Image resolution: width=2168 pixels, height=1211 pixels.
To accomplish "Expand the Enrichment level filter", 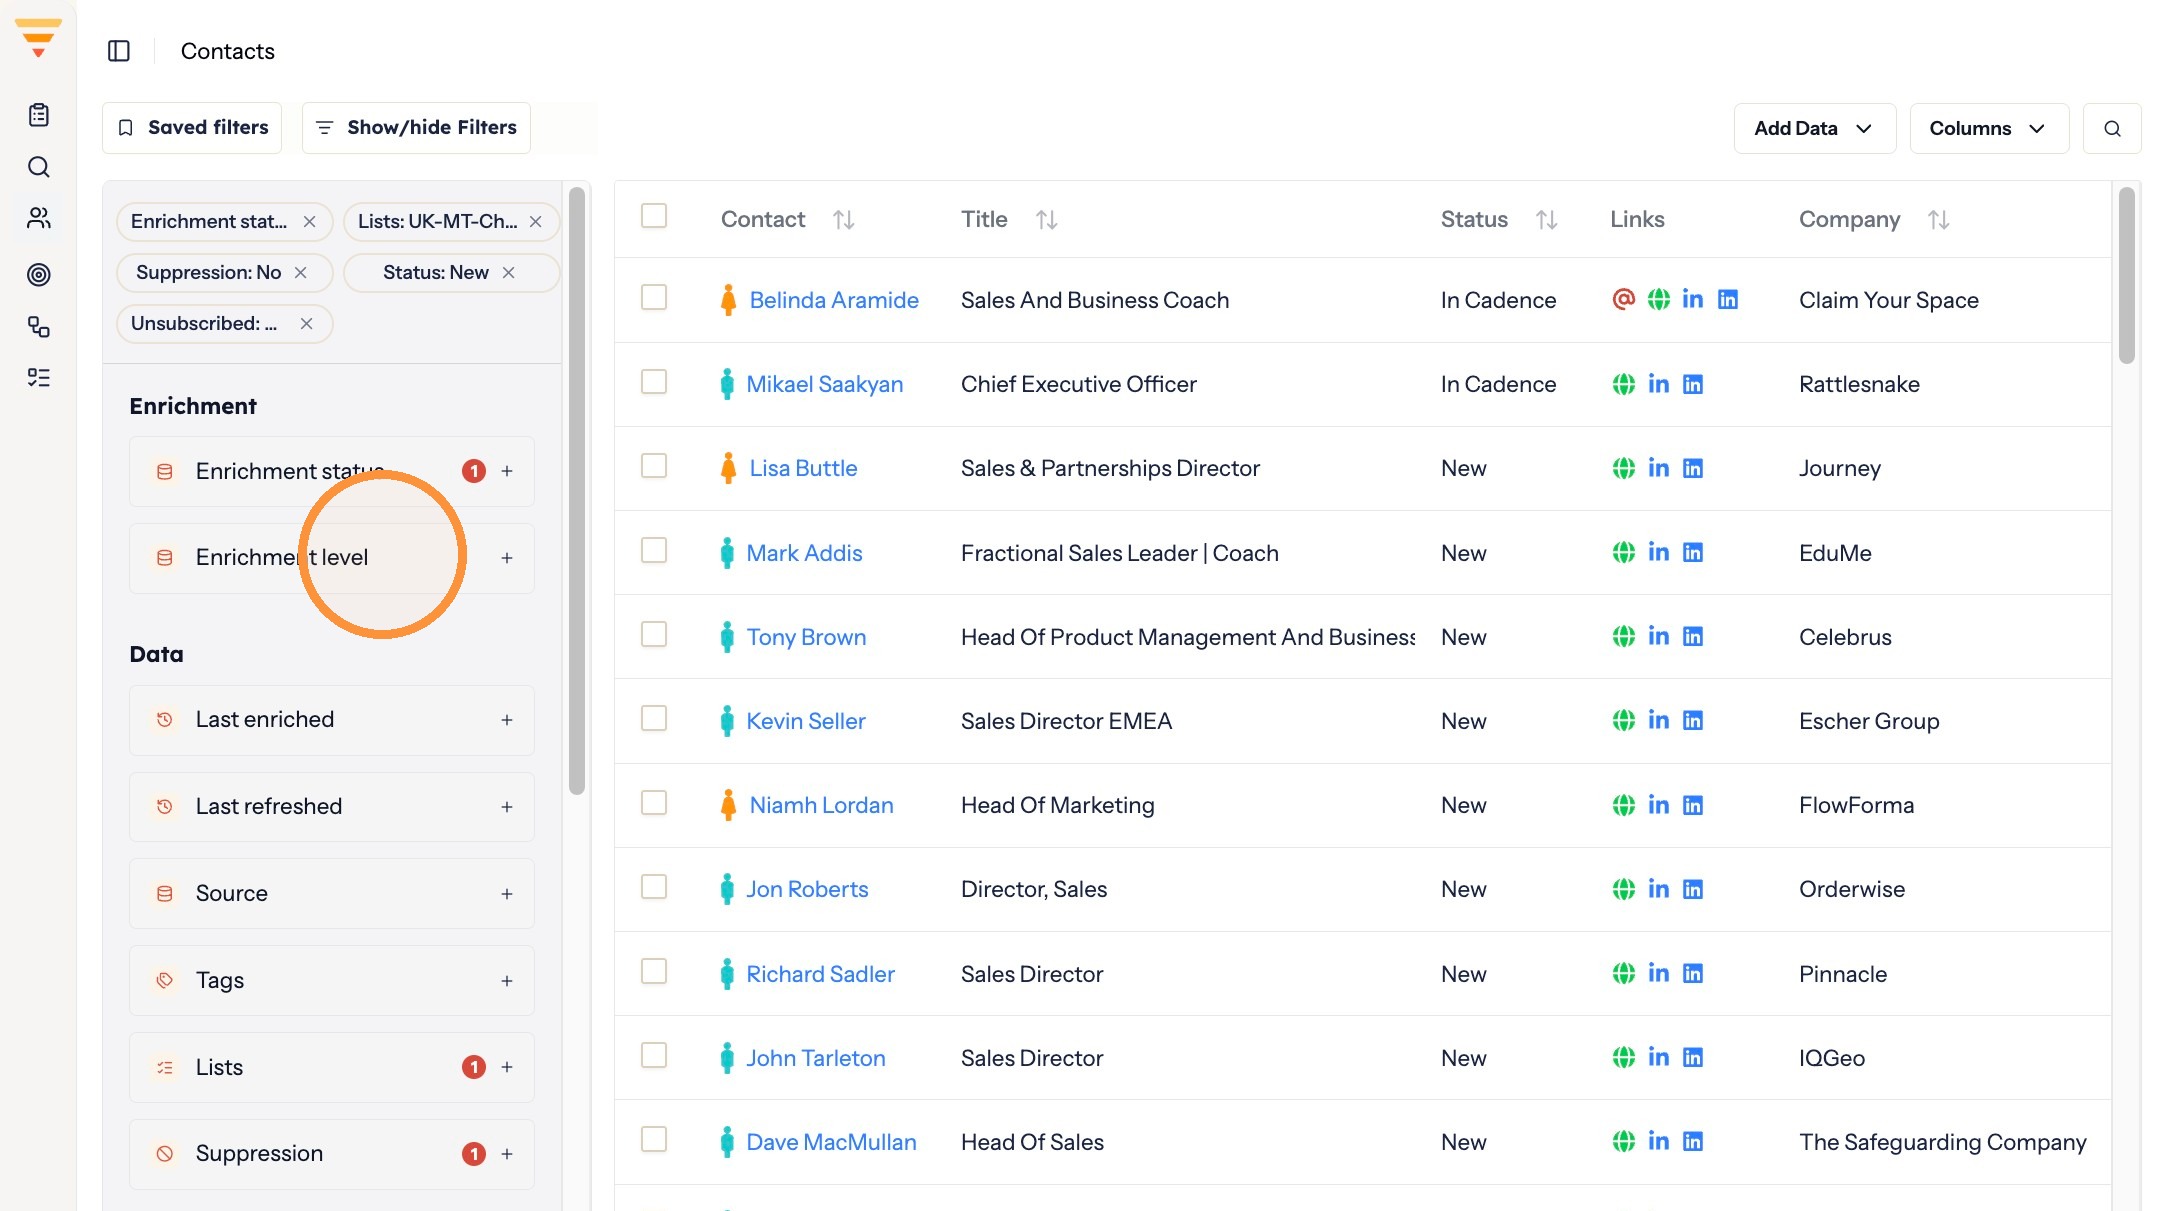I will pyautogui.click(x=507, y=558).
